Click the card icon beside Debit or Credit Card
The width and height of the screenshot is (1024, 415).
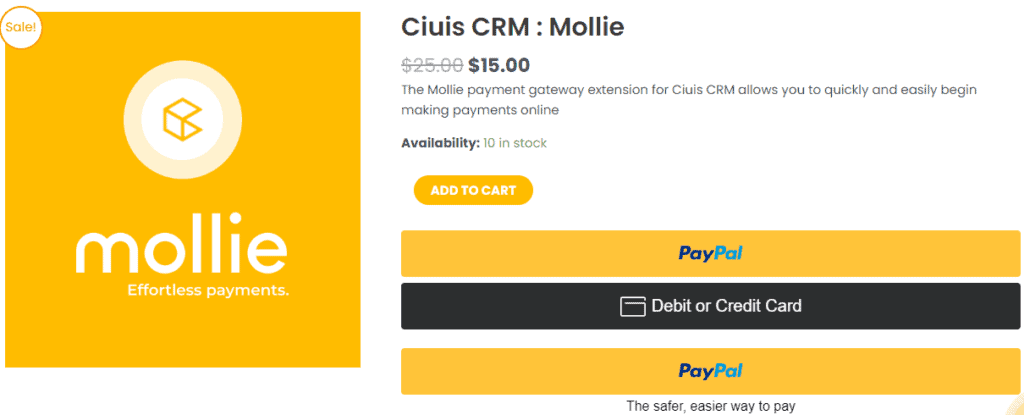tap(632, 306)
